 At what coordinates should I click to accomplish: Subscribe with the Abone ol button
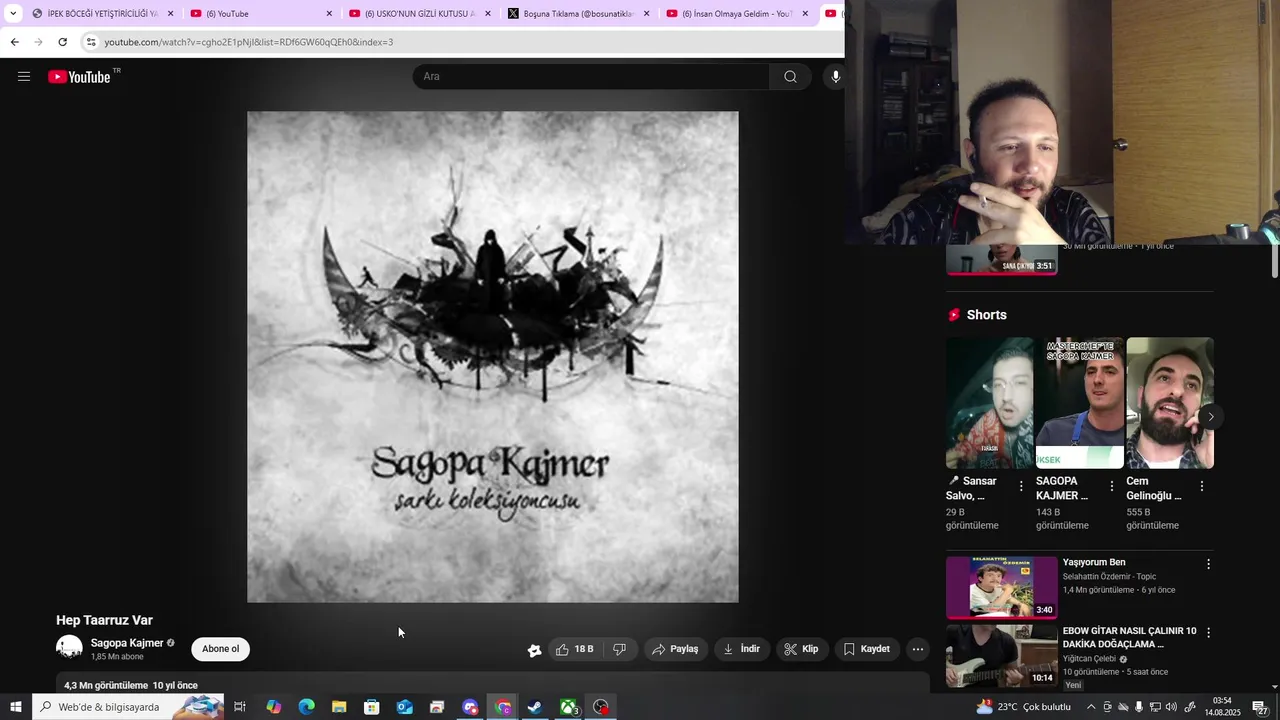pos(221,649)
